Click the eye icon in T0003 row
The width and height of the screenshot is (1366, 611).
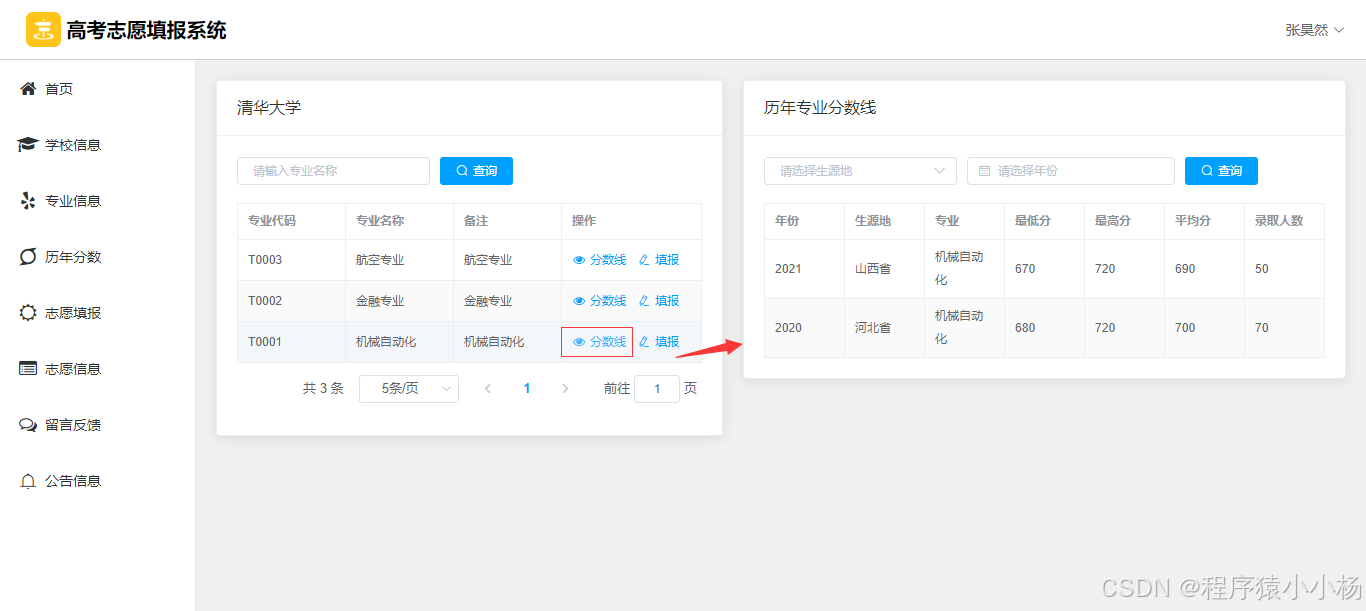pyautogui.click(x=579, y=260)
